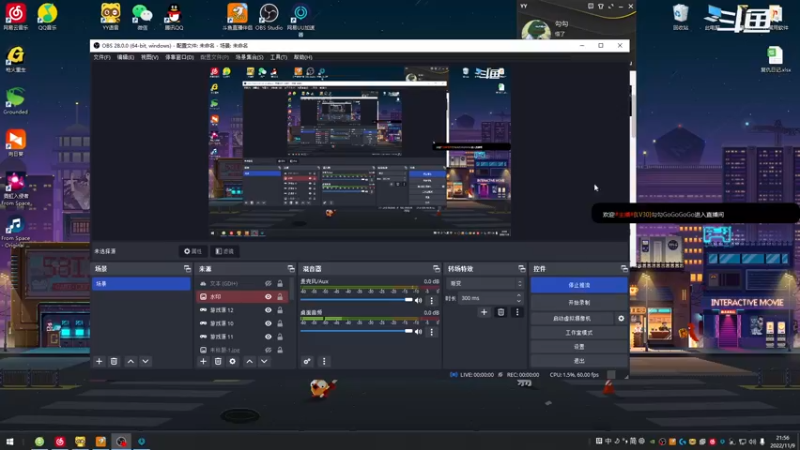Add a new source with the plus icon
This screenshot has height=450, width=800.
[x=203, y=361]
